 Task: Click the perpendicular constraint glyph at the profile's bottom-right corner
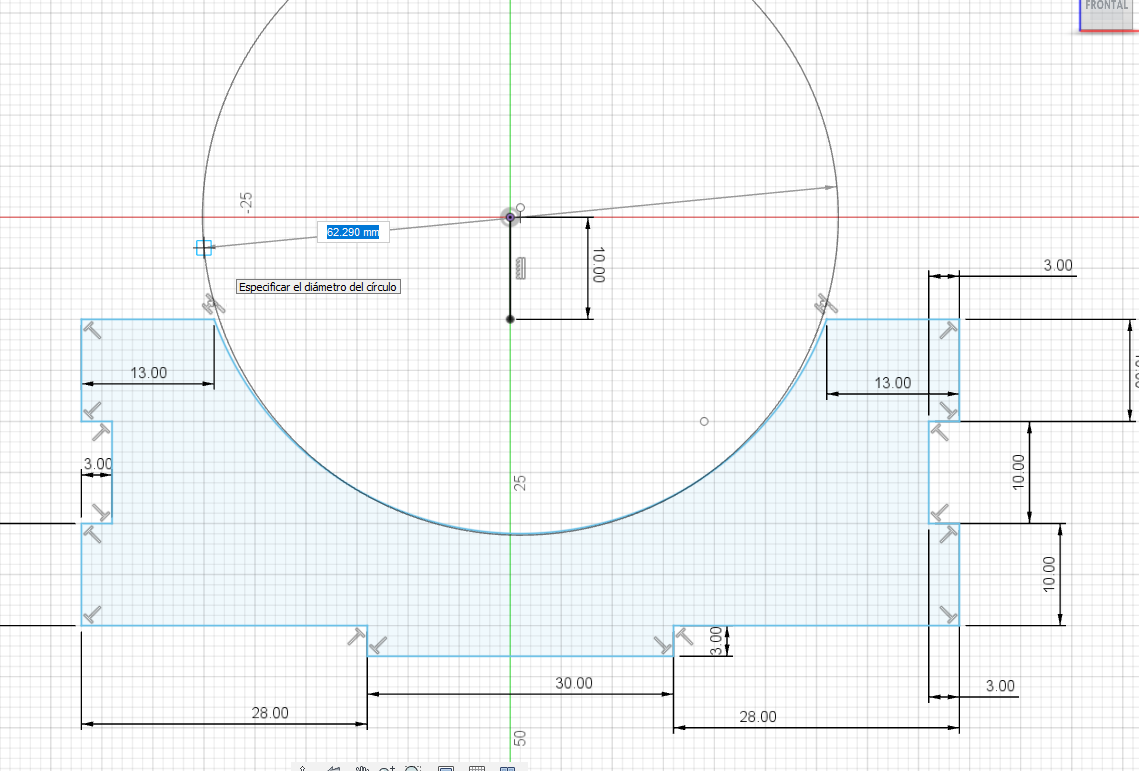[948, 615]
